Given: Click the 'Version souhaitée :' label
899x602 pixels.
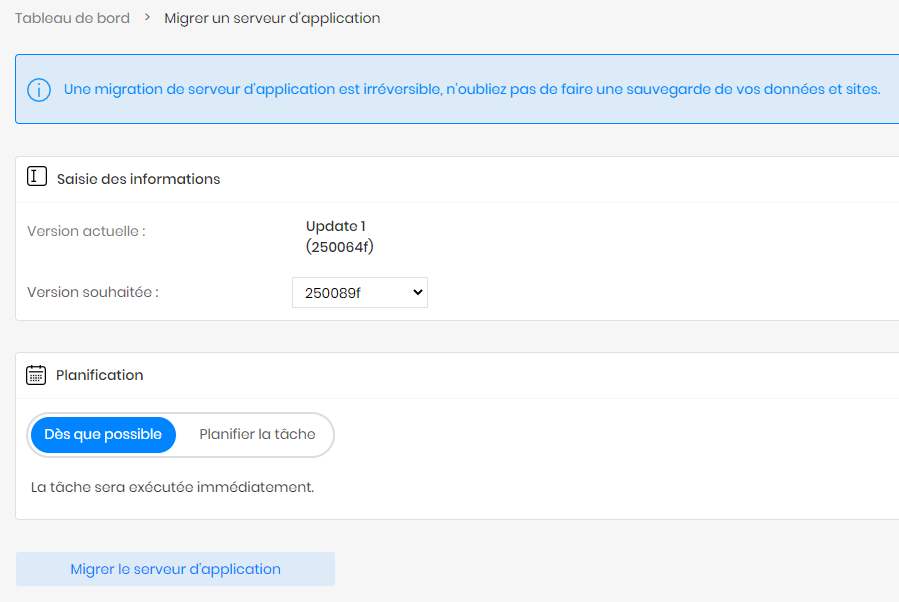Looking at the screenshot, I should pos(93,292).
